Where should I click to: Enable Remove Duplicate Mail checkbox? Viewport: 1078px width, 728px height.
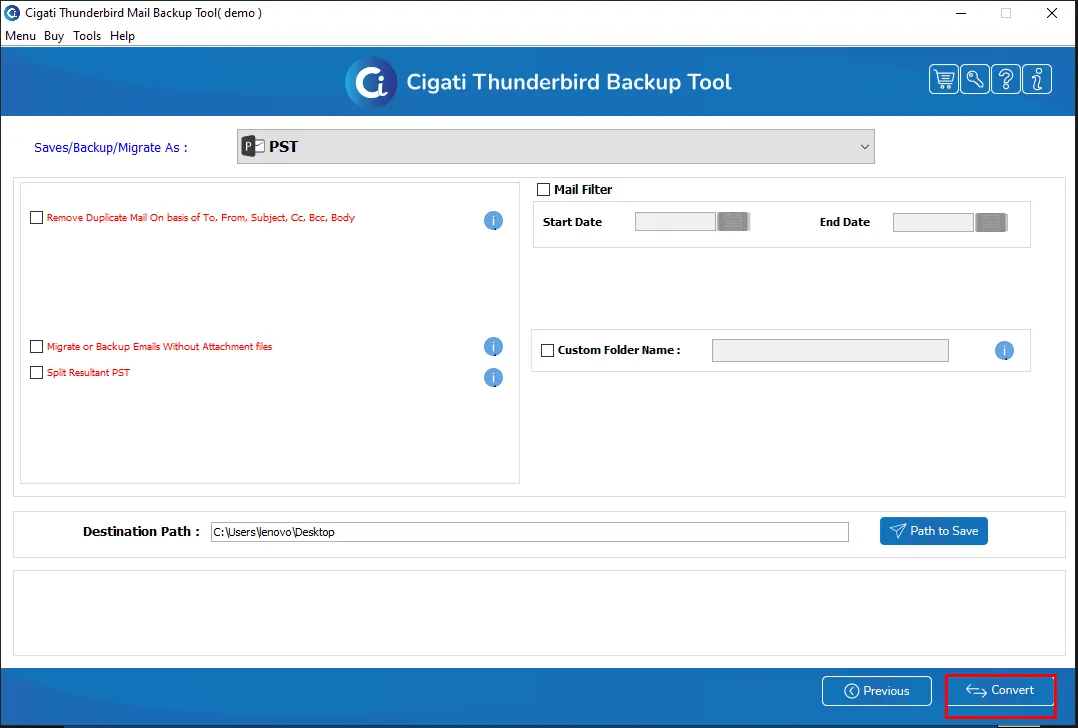click(x=36, y=217)
